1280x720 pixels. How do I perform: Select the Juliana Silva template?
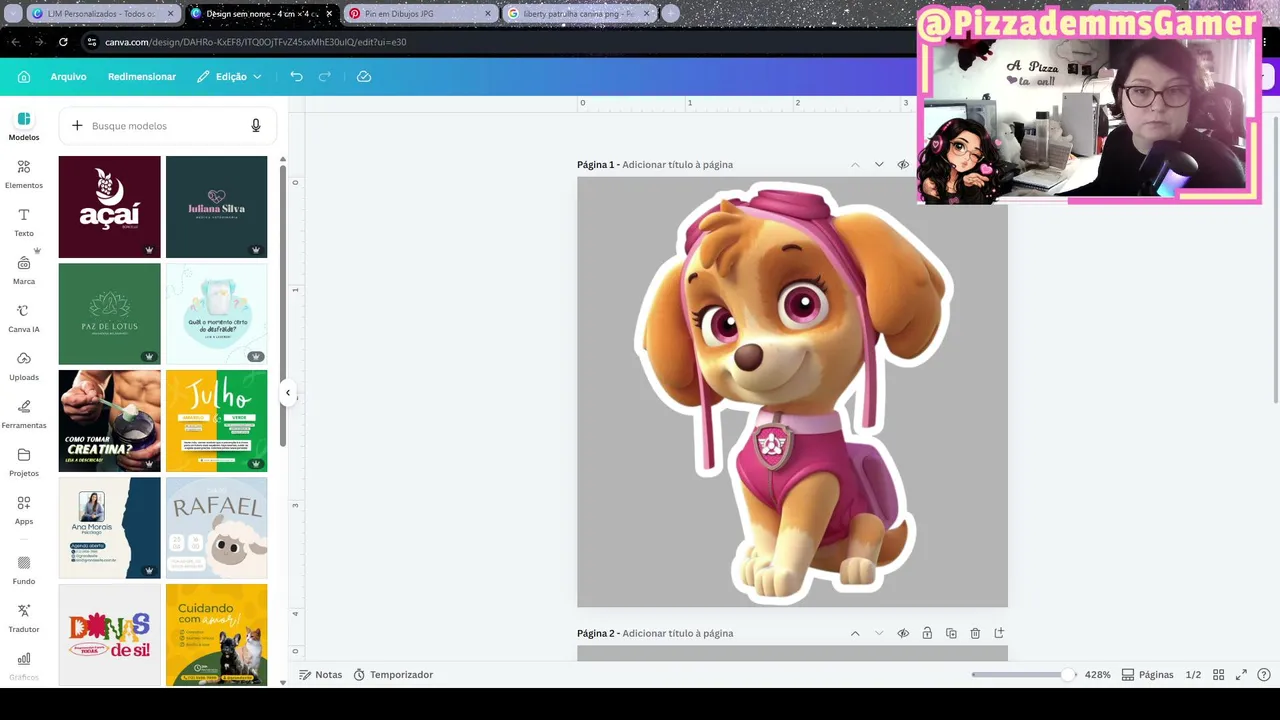point(217,207)
